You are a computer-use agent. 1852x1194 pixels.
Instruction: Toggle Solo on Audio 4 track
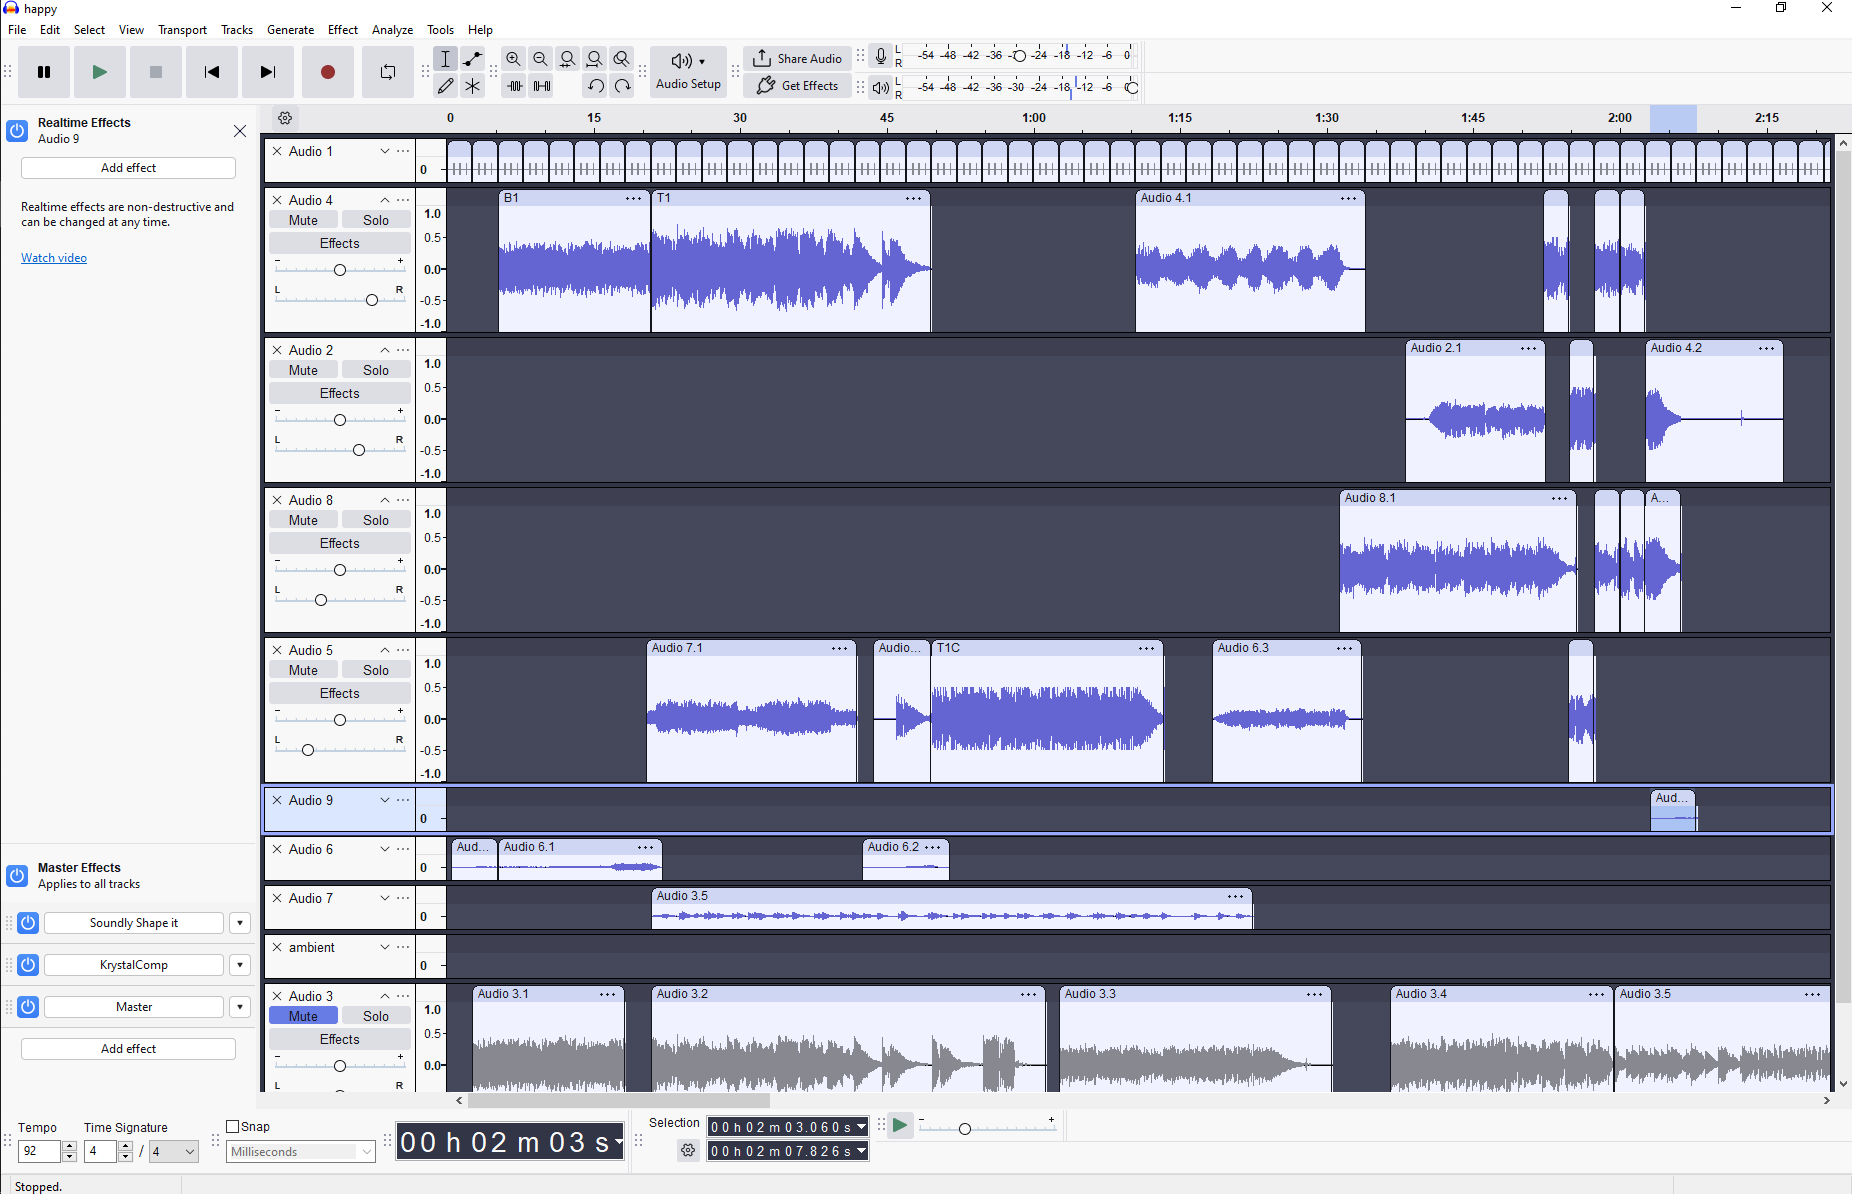coord(376,220)
